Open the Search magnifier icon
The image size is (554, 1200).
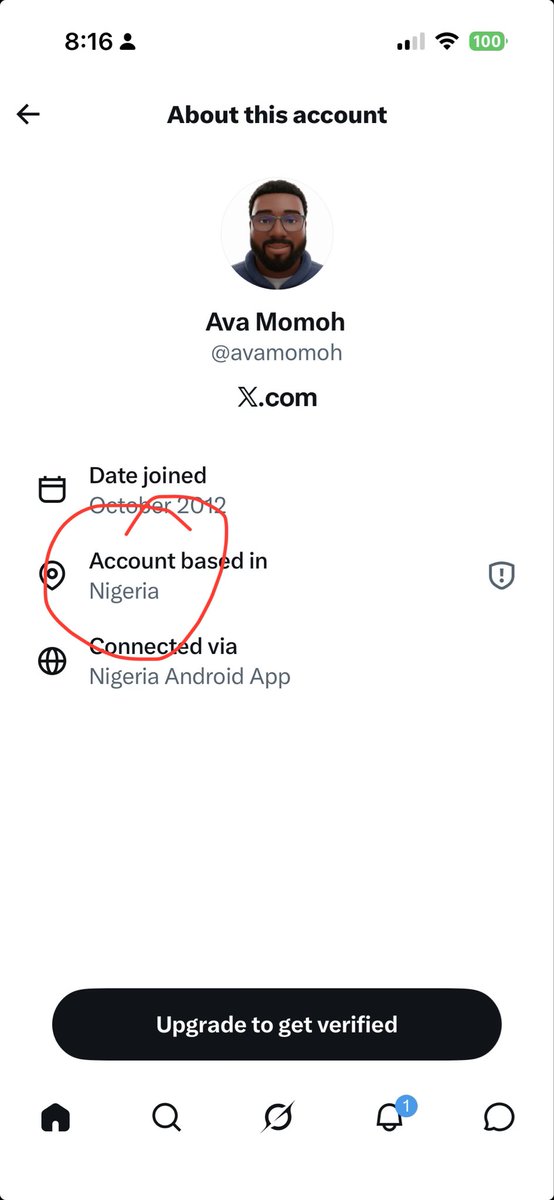click(x=167, y=1116)
